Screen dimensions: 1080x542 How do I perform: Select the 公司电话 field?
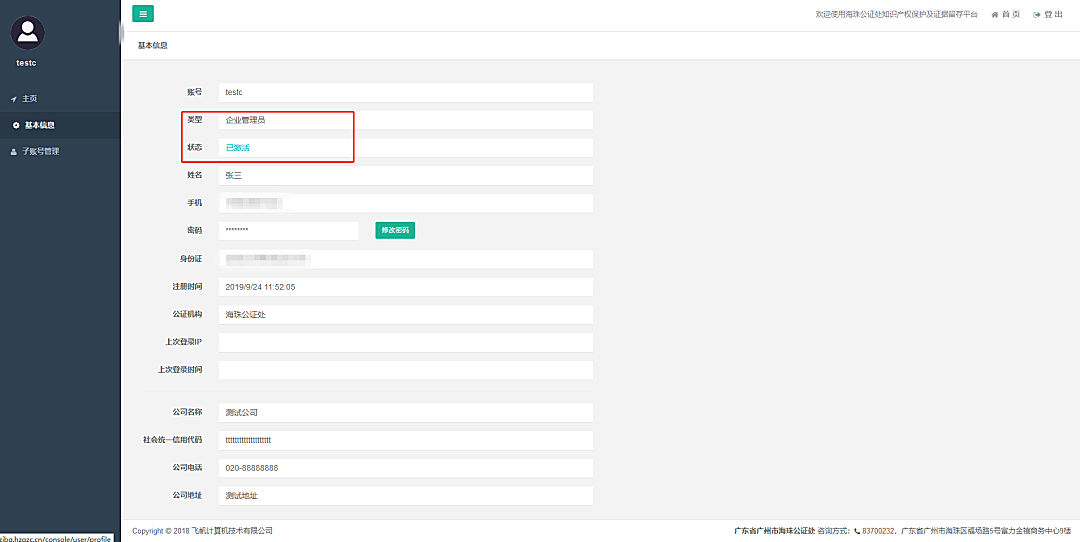(x=405, y=468)
